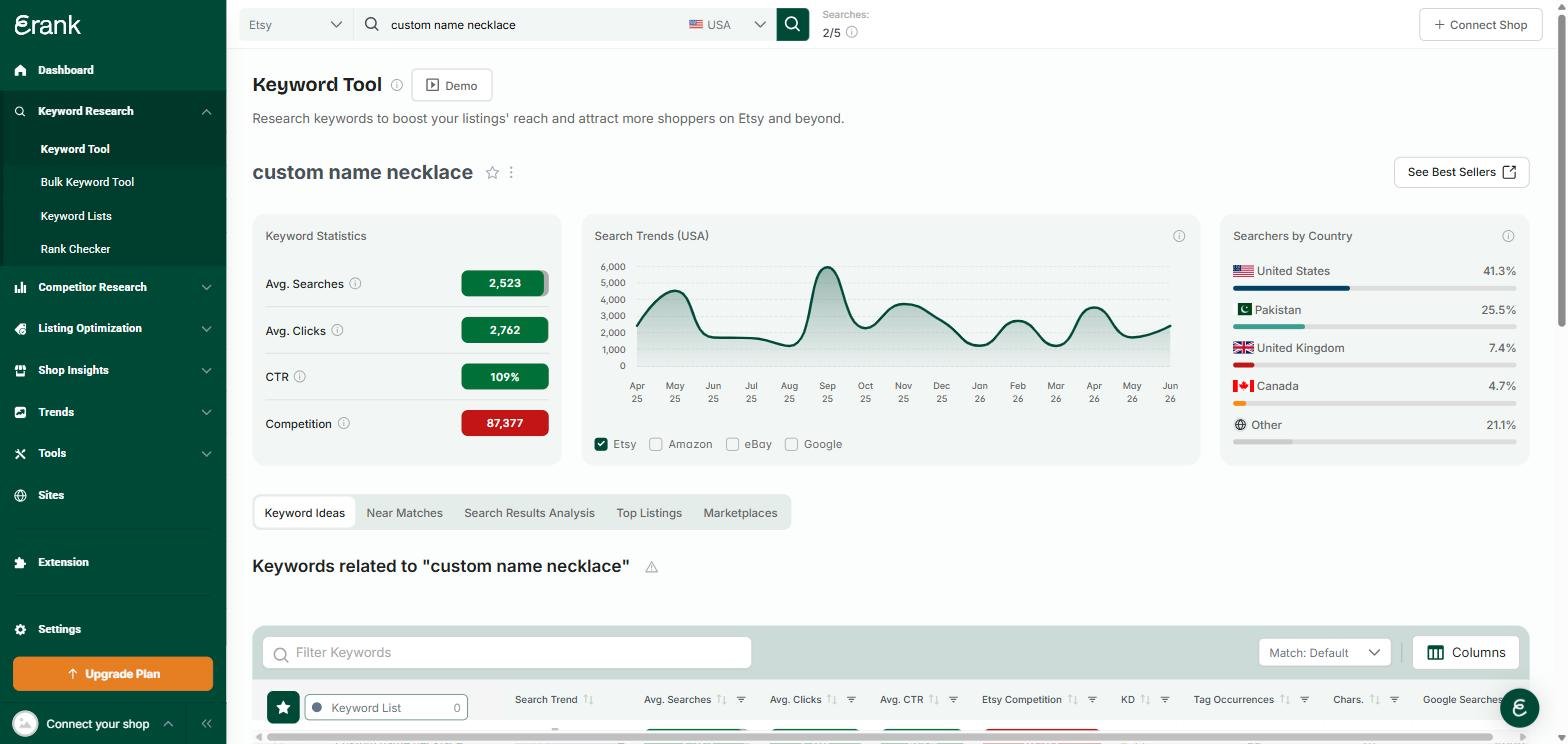Open the Etsy marketplace dropdown
1568x744 pixels.
(296, 24)
